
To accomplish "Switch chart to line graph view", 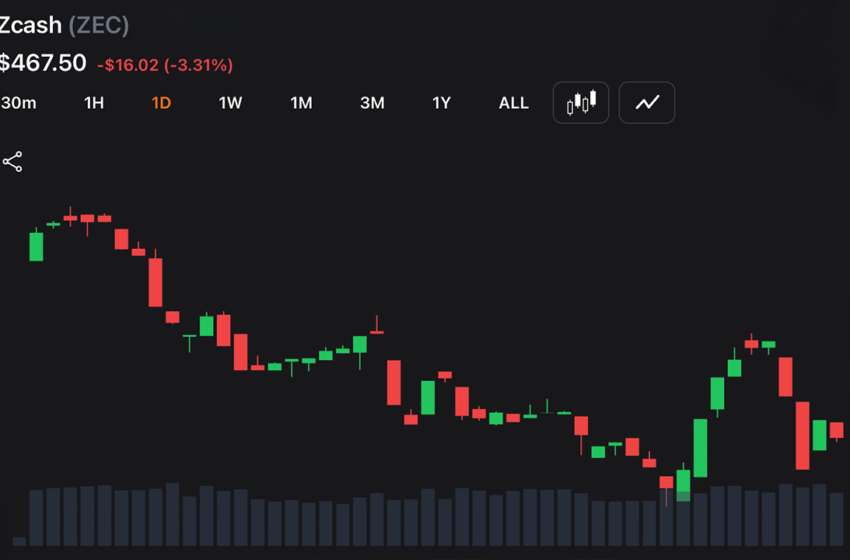I will pos(647,102).
